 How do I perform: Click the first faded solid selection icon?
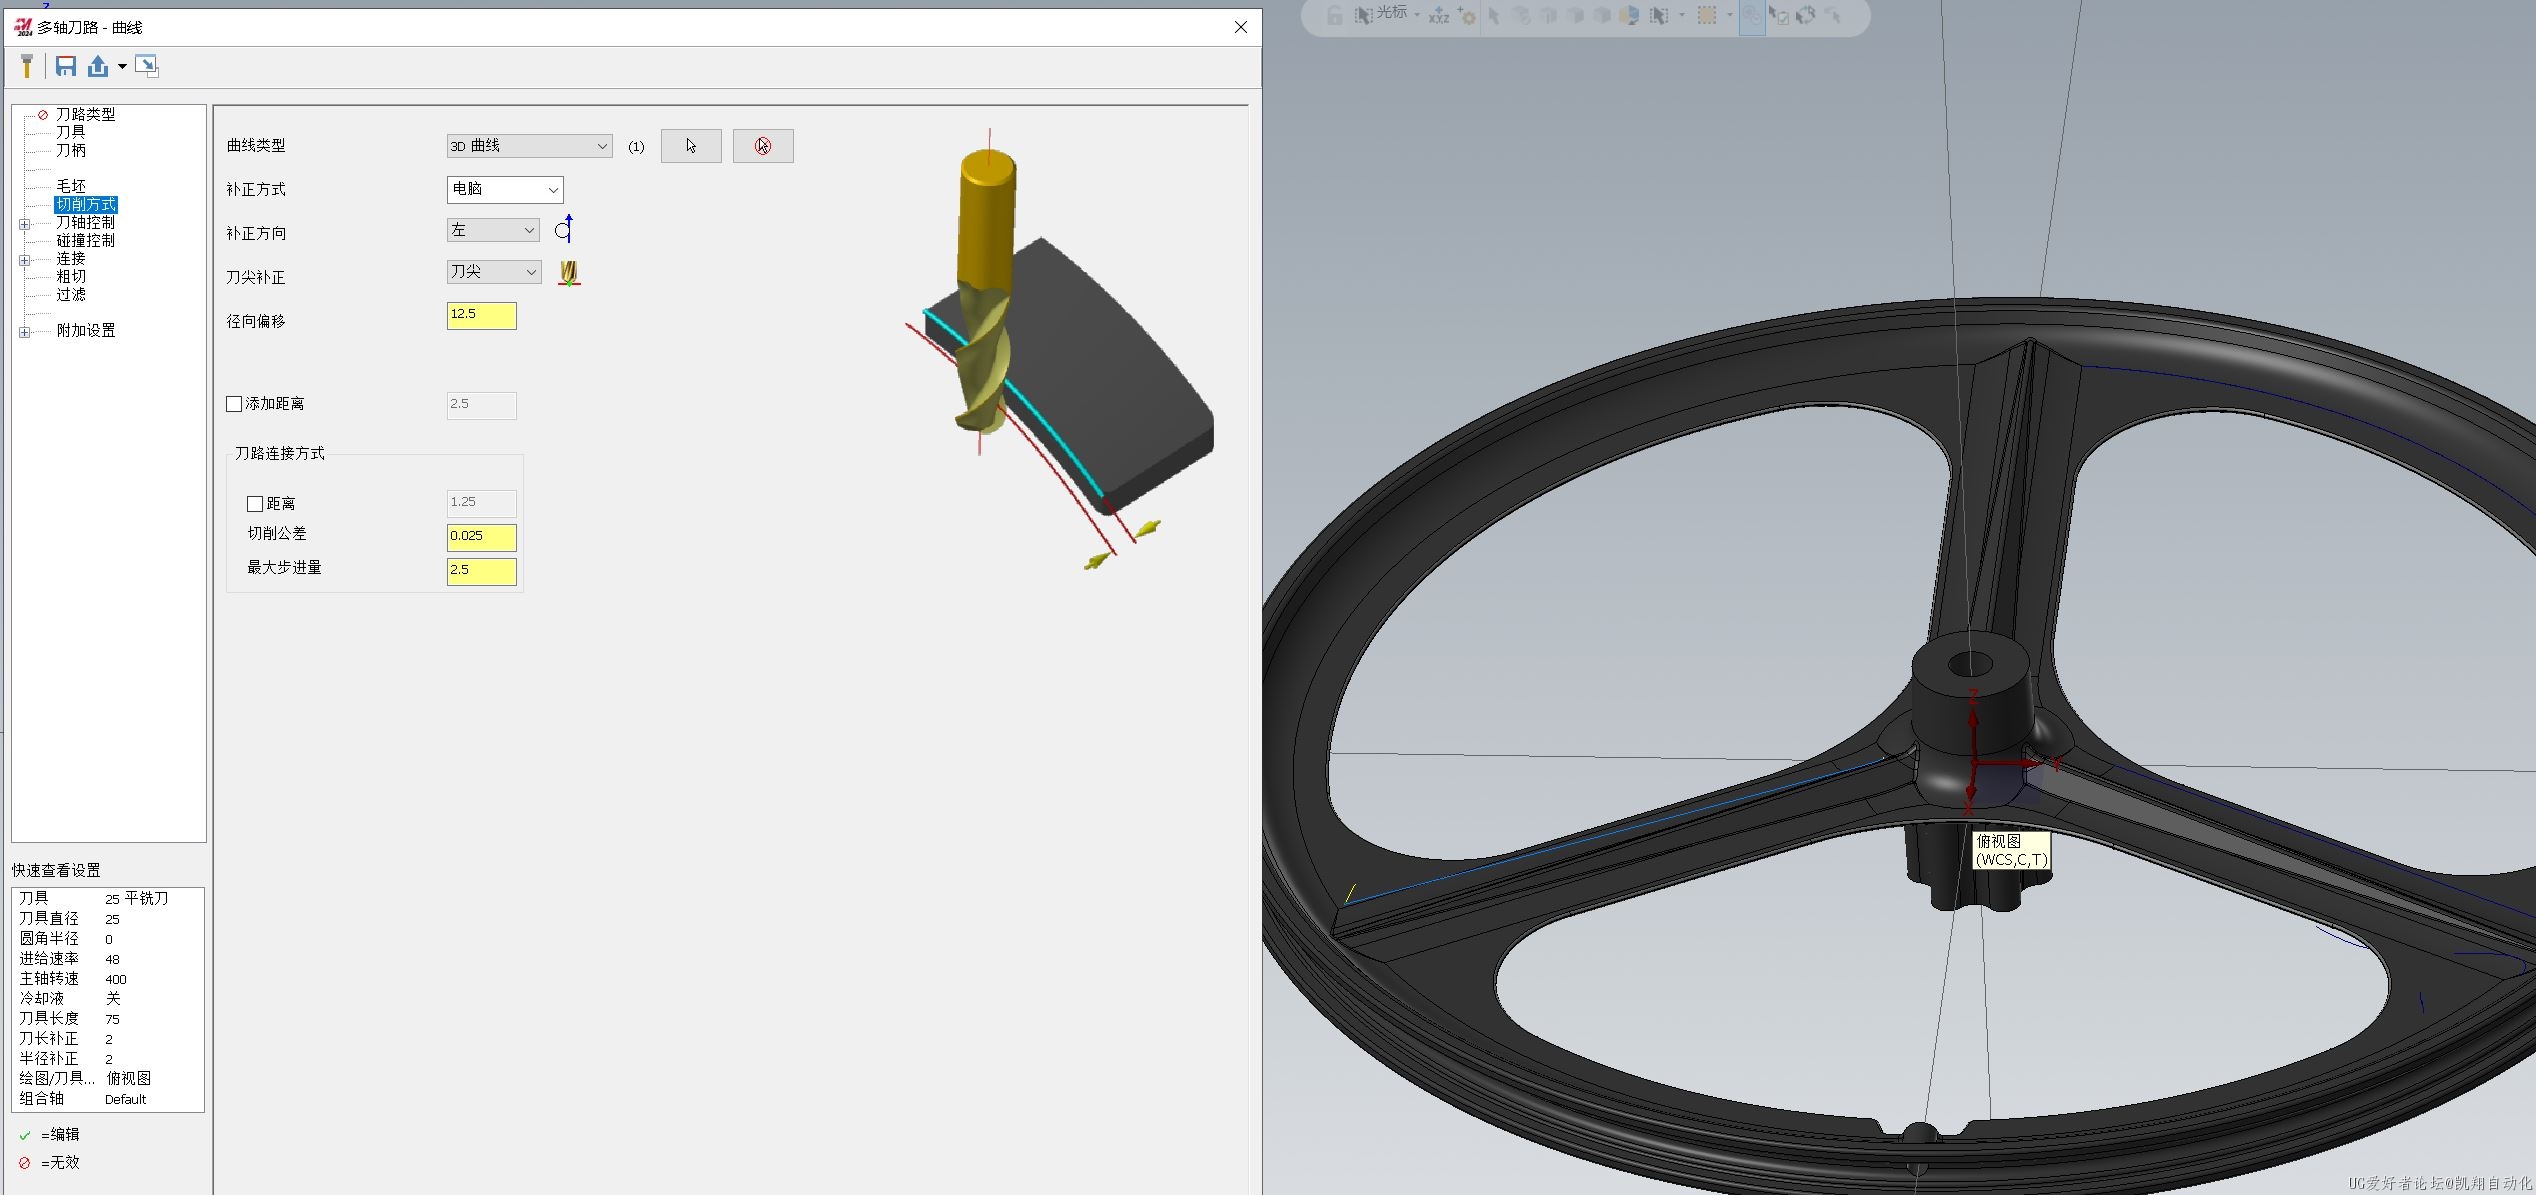tap(1522, 15)
